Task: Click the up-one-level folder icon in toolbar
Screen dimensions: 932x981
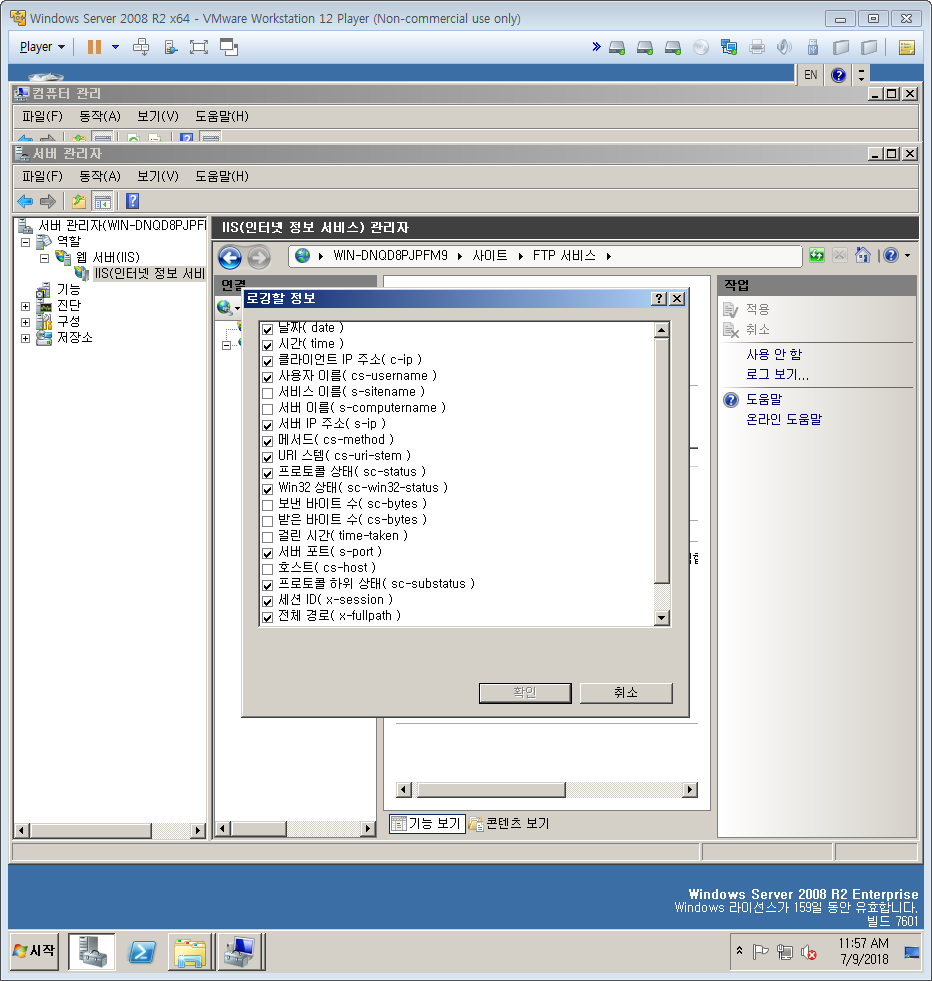Action: point(79,201)
